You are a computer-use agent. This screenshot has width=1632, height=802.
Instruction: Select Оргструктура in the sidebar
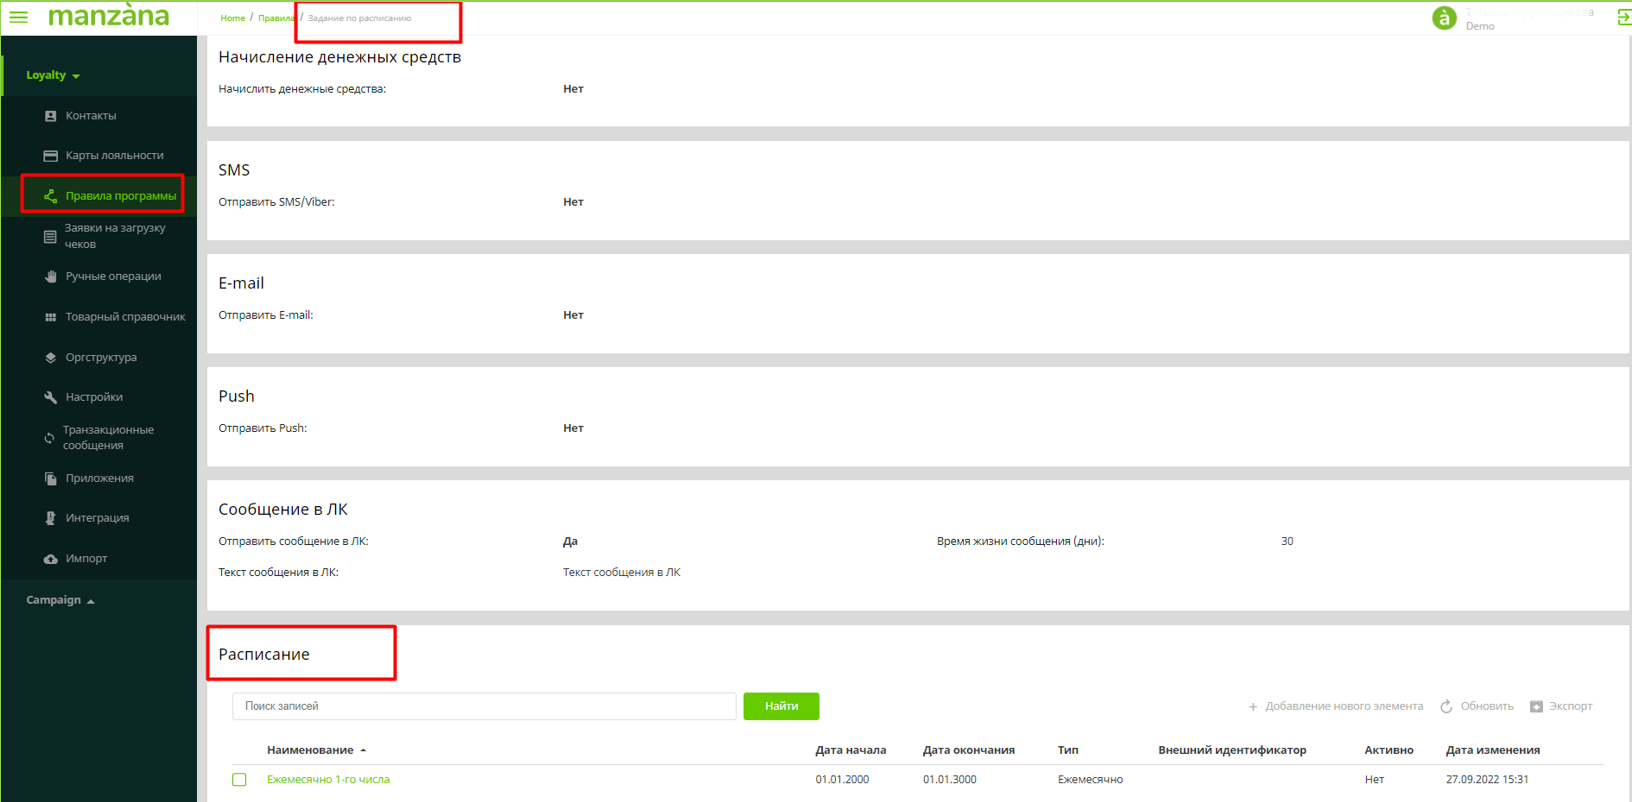coord(101,357)
